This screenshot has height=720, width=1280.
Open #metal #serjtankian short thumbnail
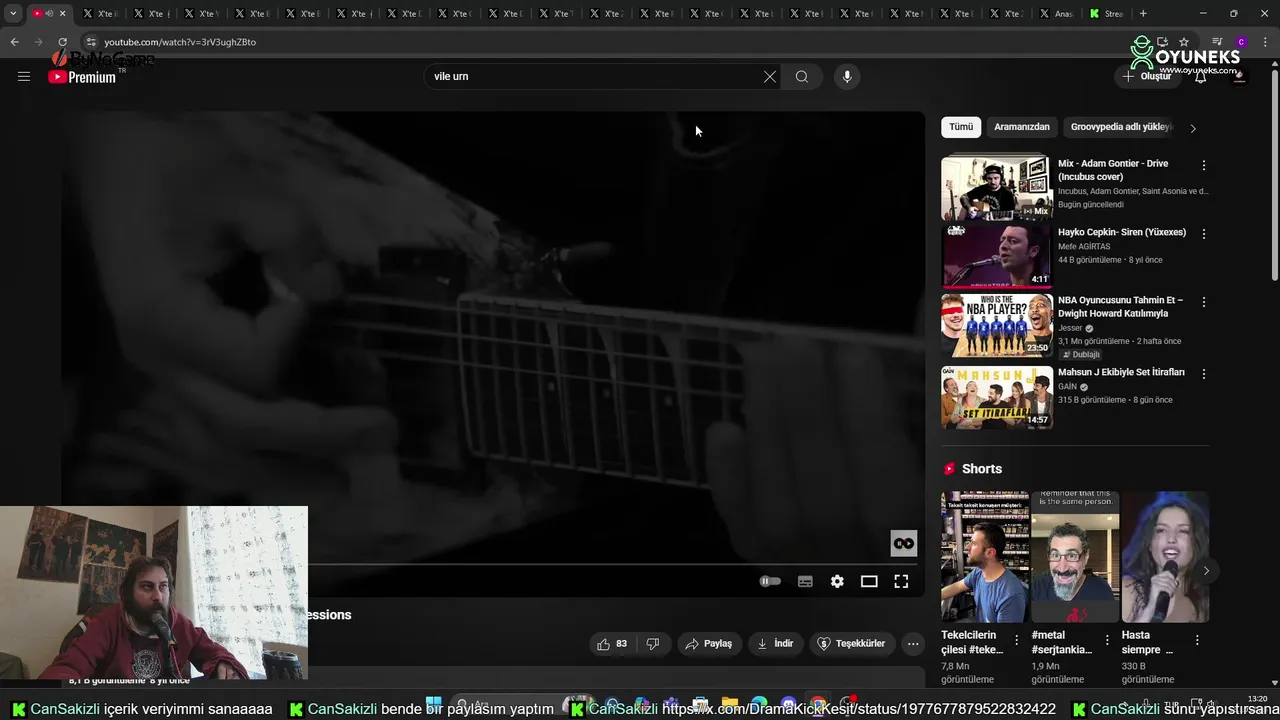point(1075,557)
